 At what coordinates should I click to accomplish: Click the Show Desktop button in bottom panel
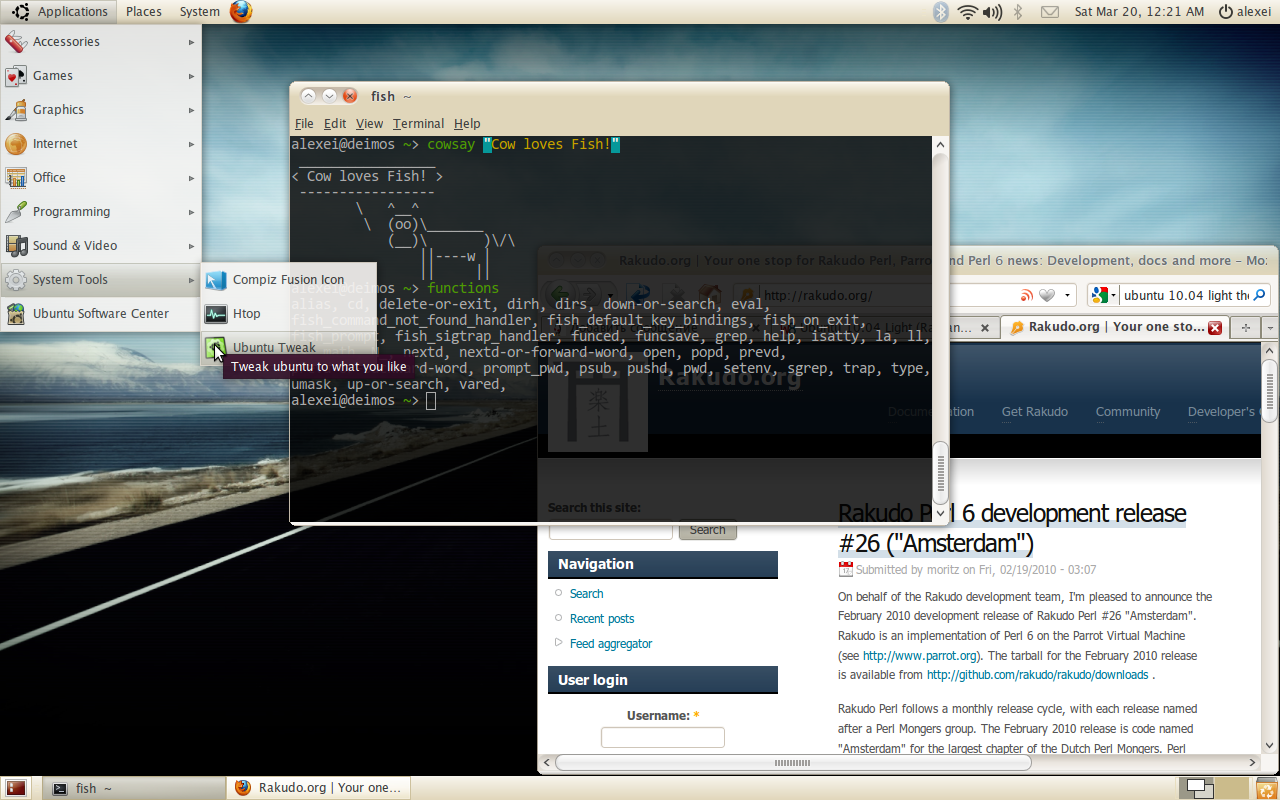tap(15, 788)
